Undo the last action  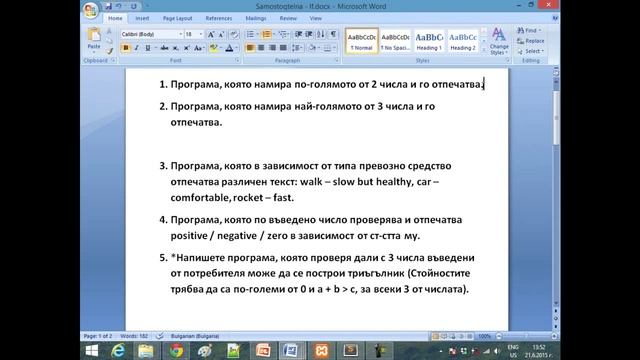click(119, 6)
